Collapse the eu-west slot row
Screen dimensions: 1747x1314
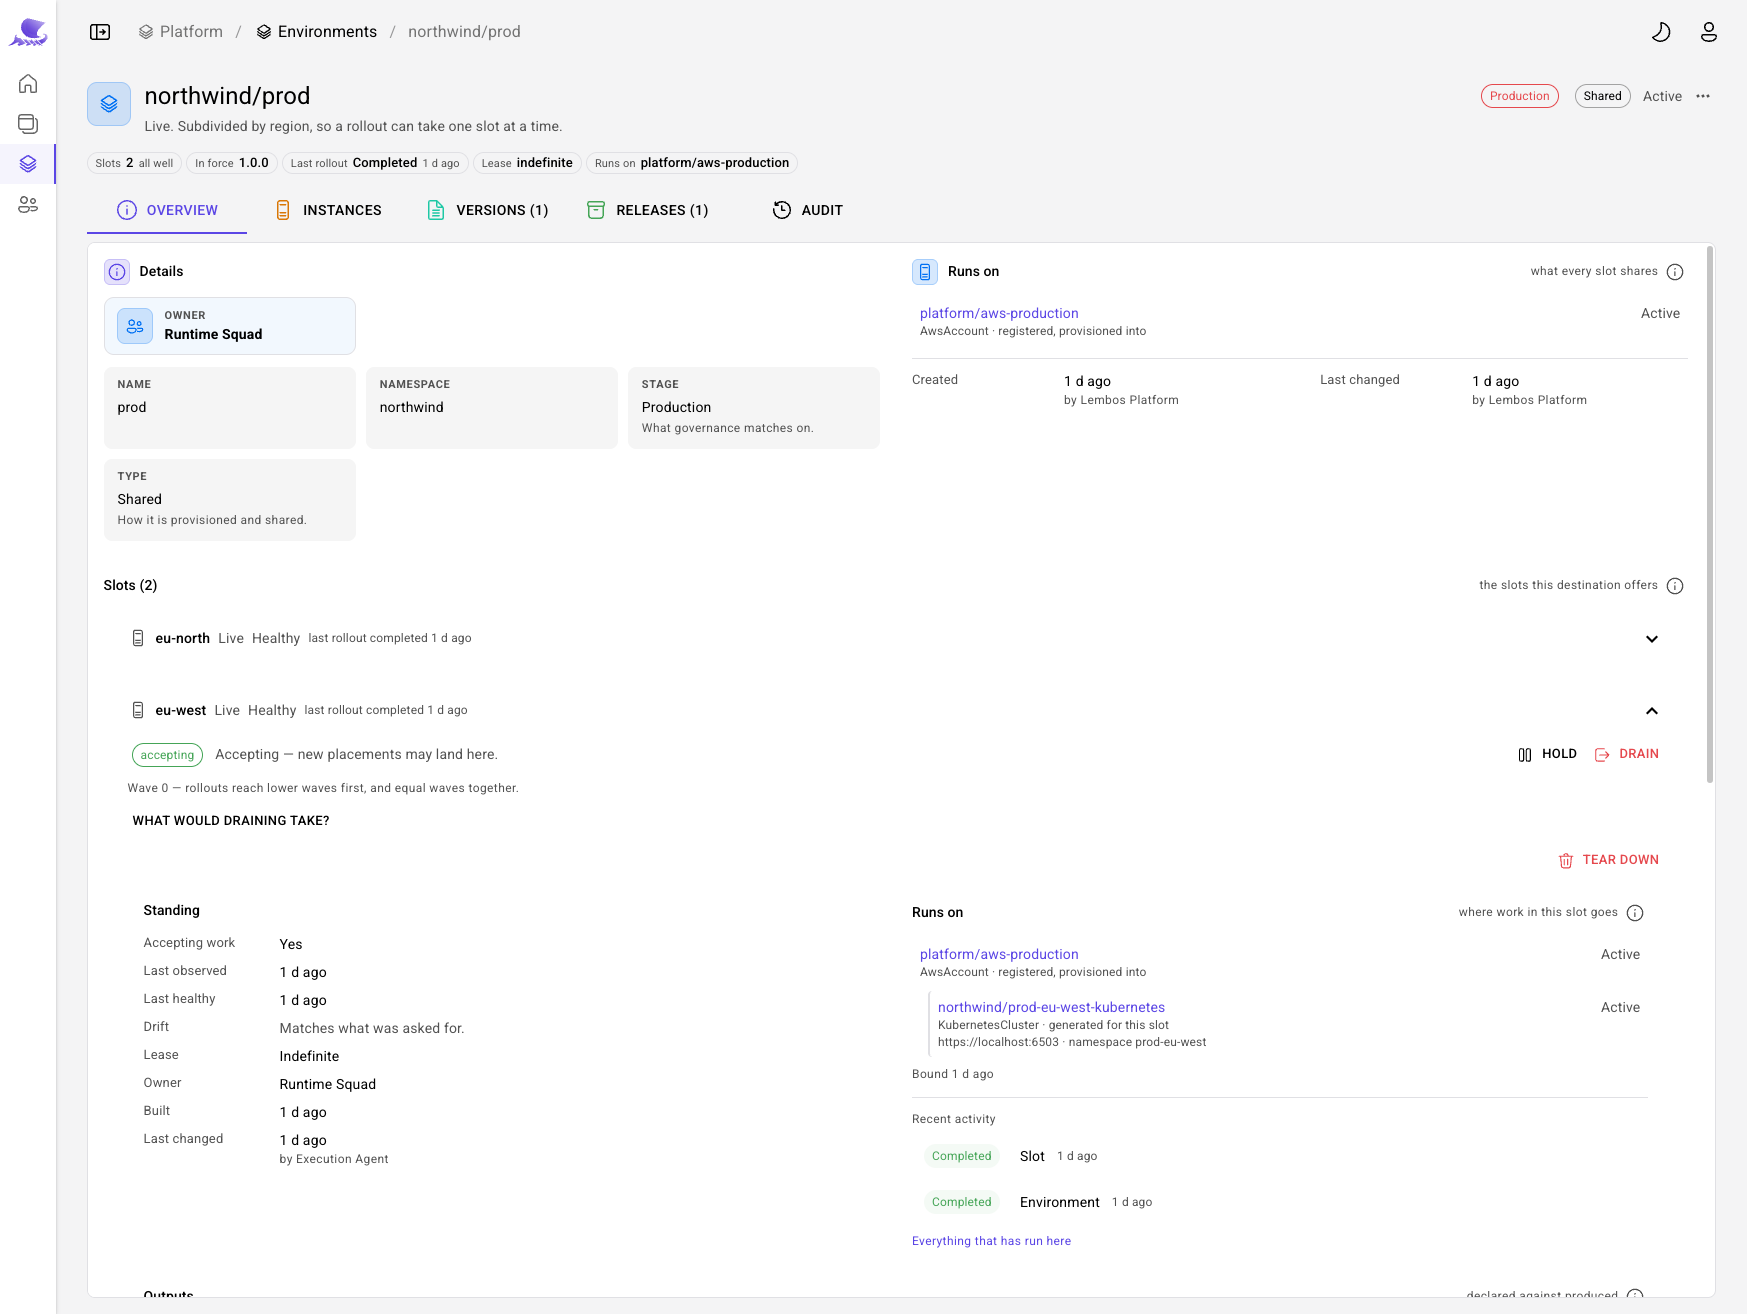[x=1652, y=711]
